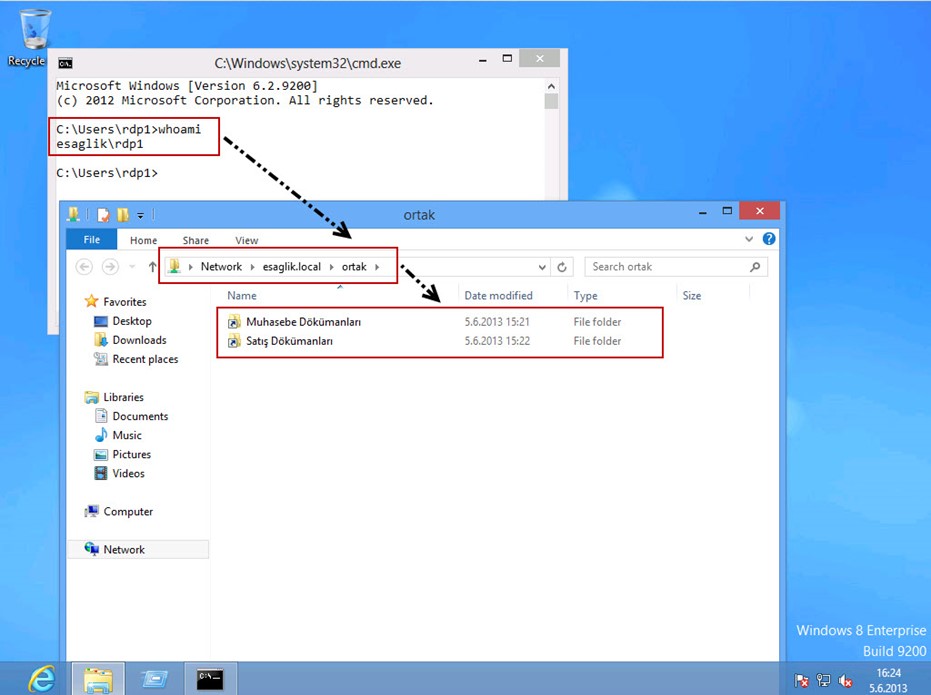Image resolution: width=931 pixels, height=695 pixels.
Task: Switch to the Home ribbon tab
Action: 144,240
